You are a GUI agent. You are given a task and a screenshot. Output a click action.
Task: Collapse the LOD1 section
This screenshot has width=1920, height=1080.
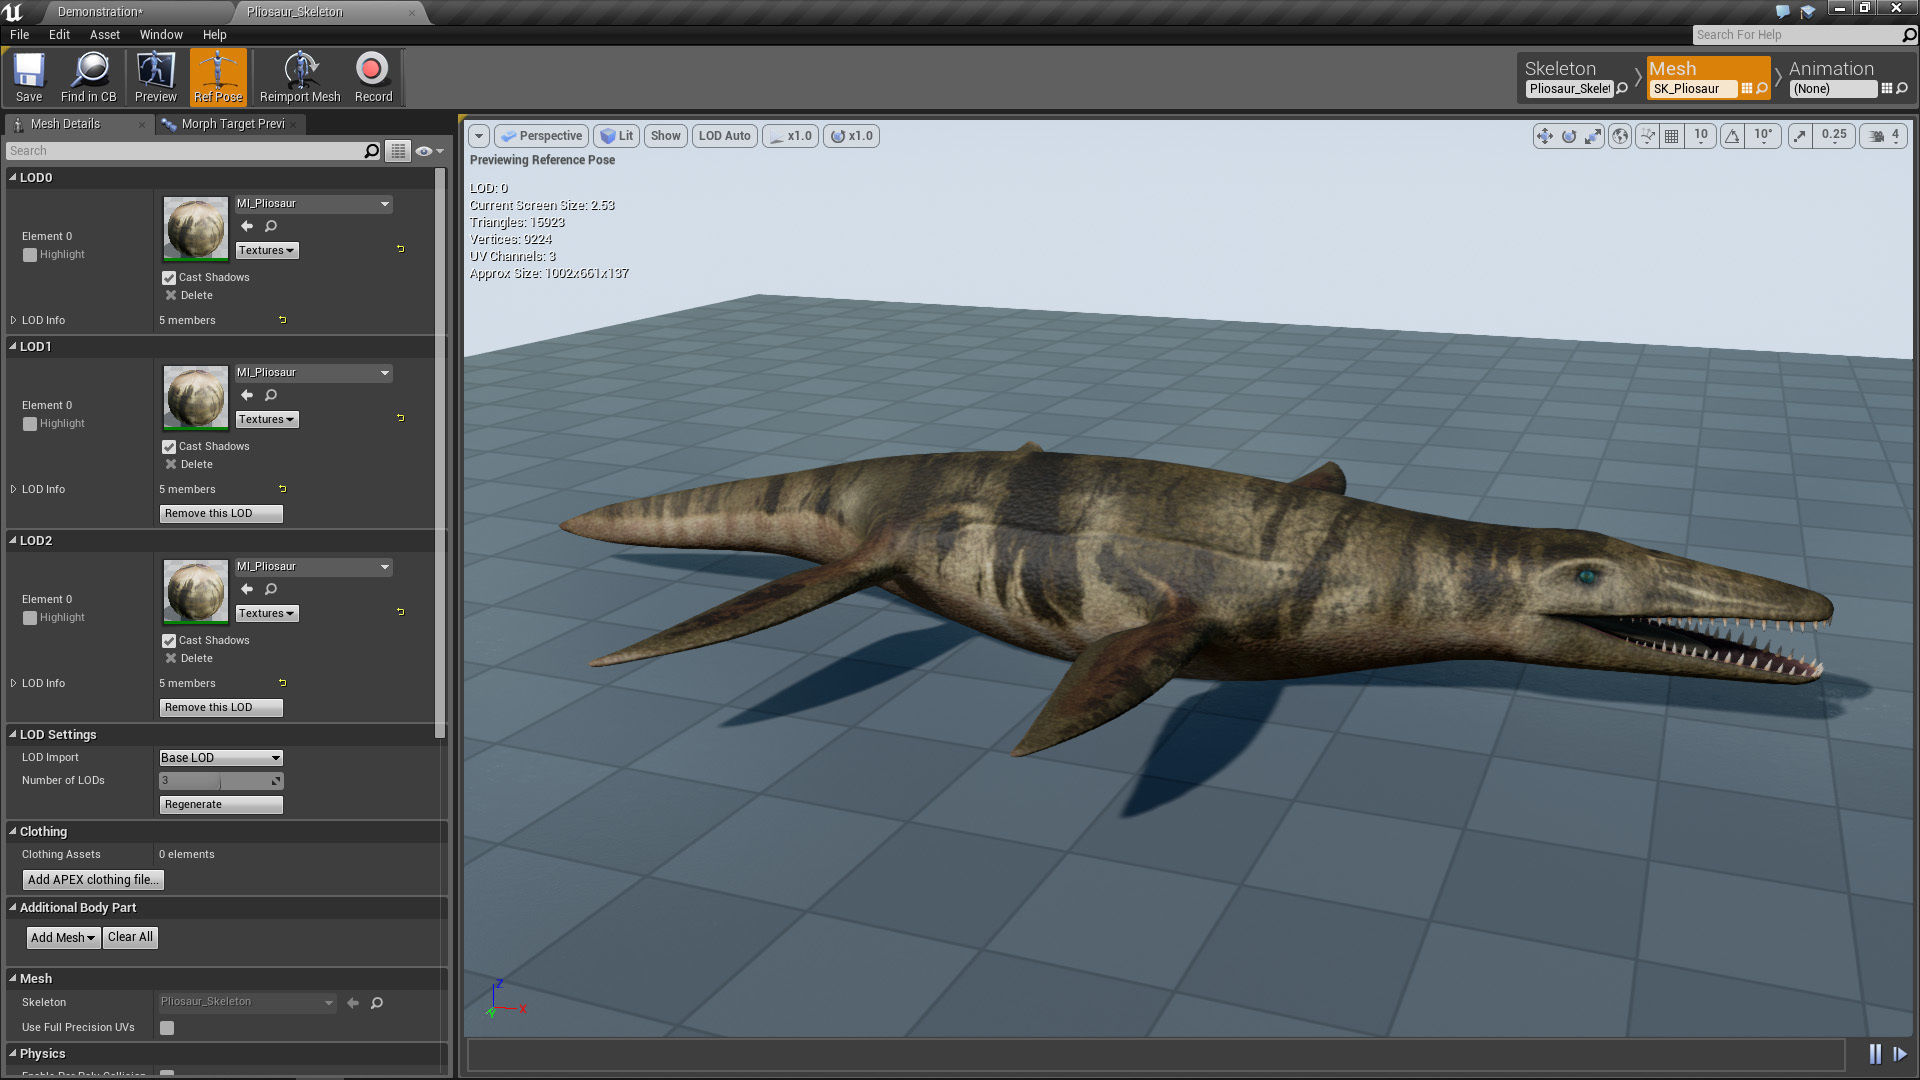point(14,347)
